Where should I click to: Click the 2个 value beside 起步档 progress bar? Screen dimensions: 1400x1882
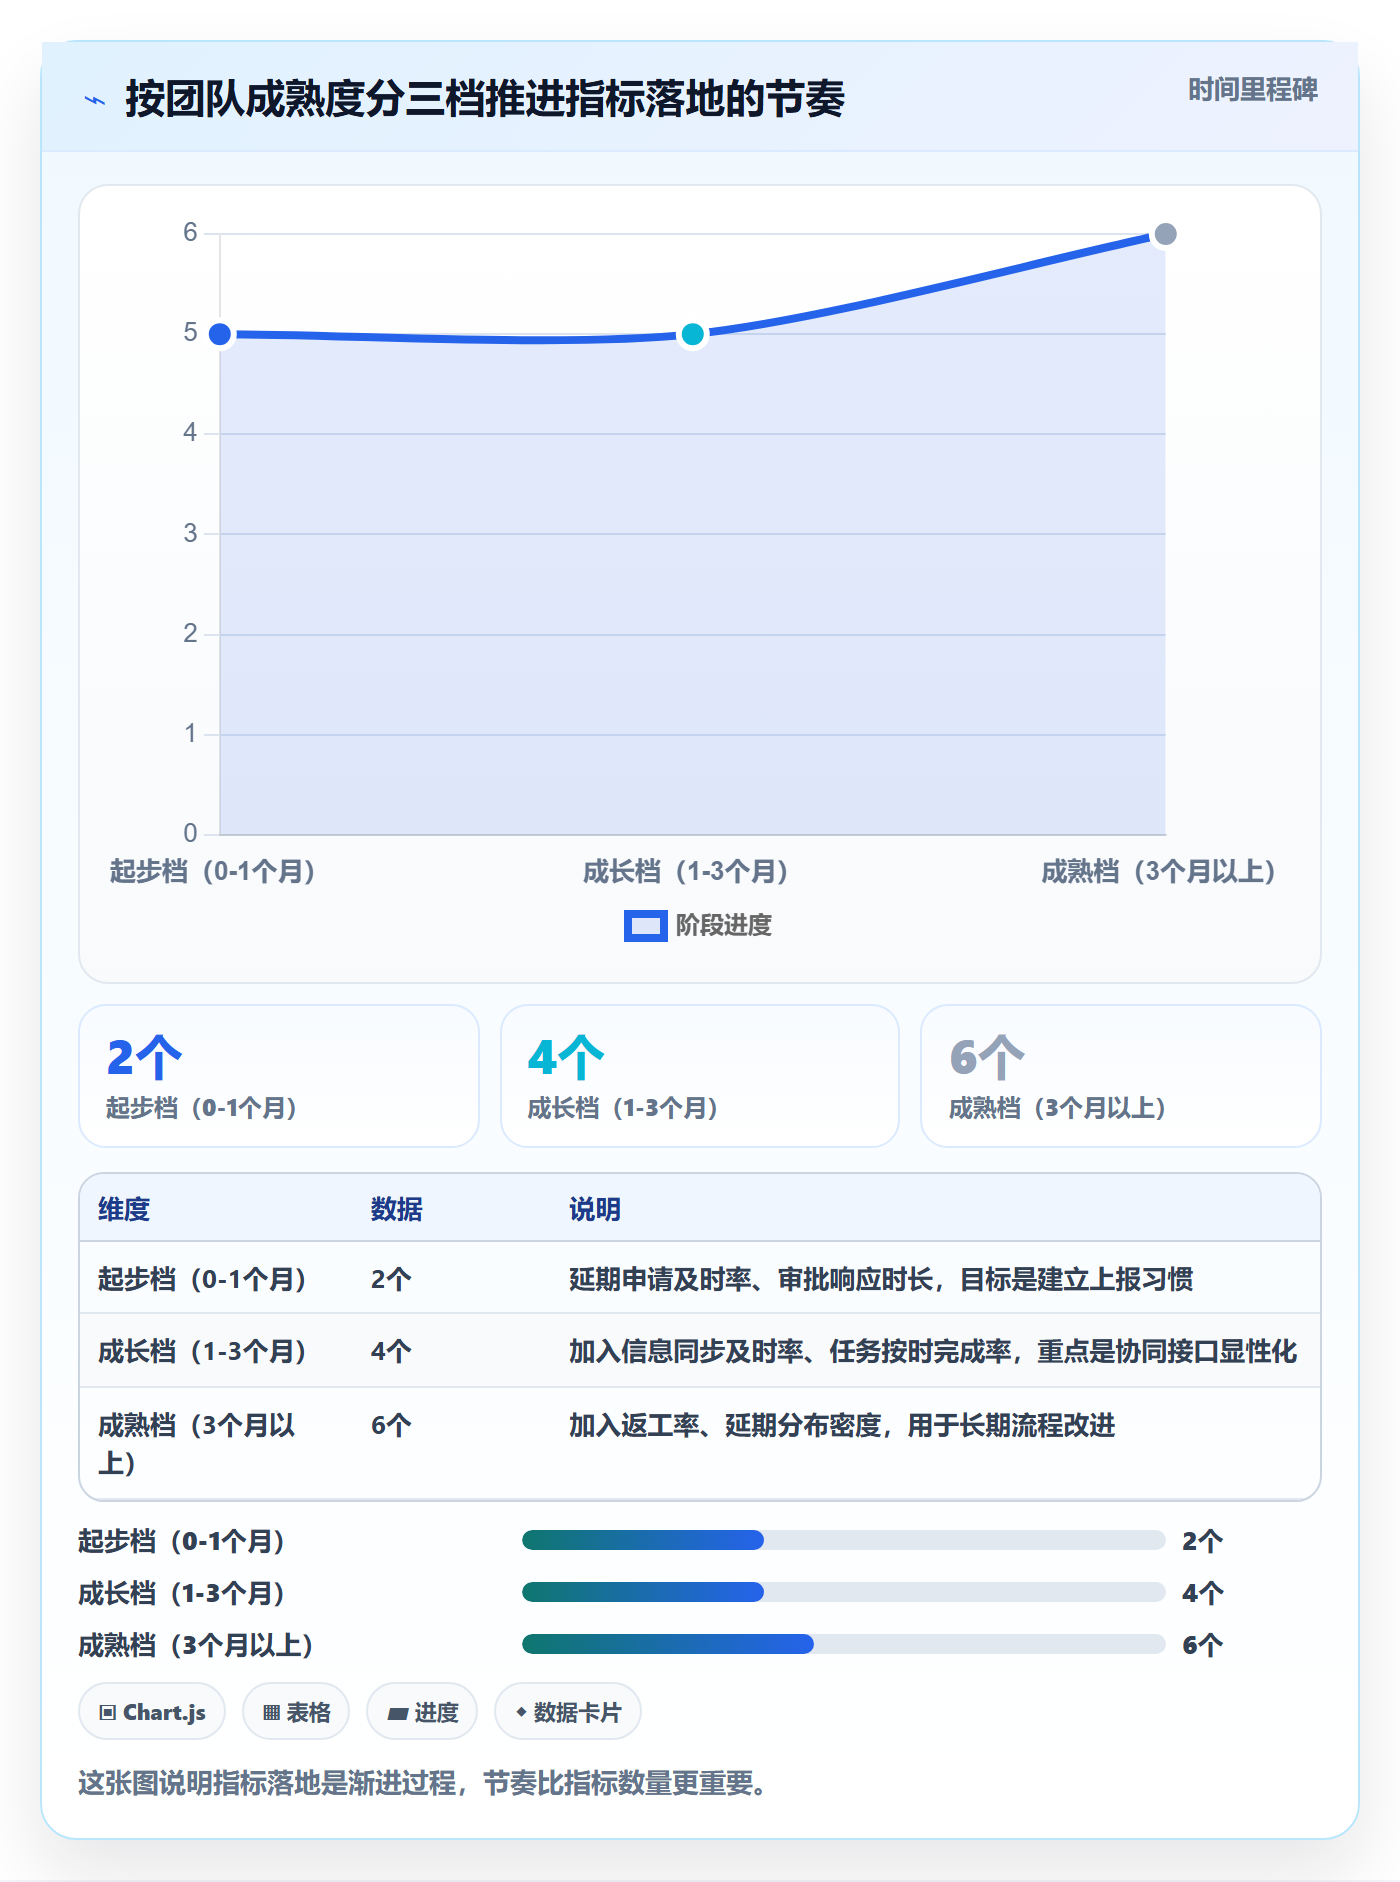point(1202,1541)
